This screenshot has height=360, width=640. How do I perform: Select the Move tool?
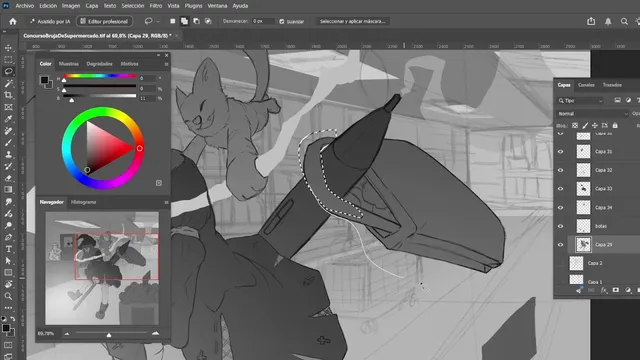pos(8,48)
